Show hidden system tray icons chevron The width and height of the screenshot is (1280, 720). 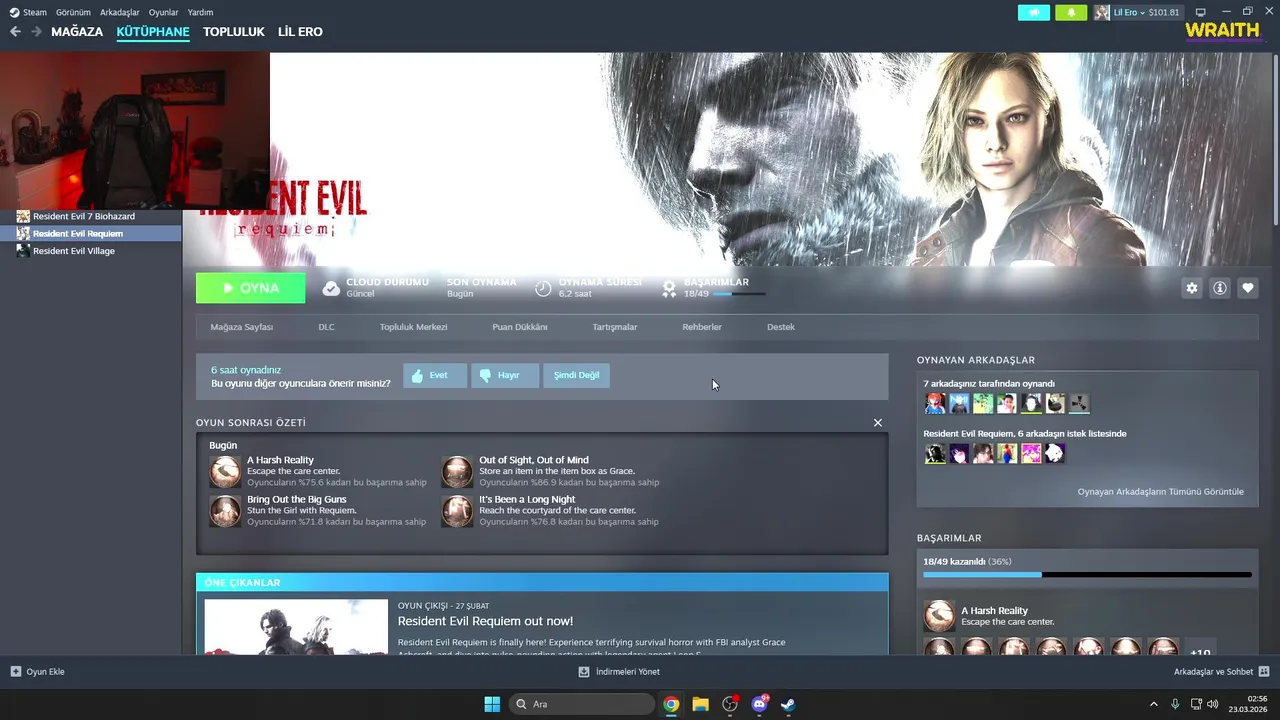(x=1154, y=704)
